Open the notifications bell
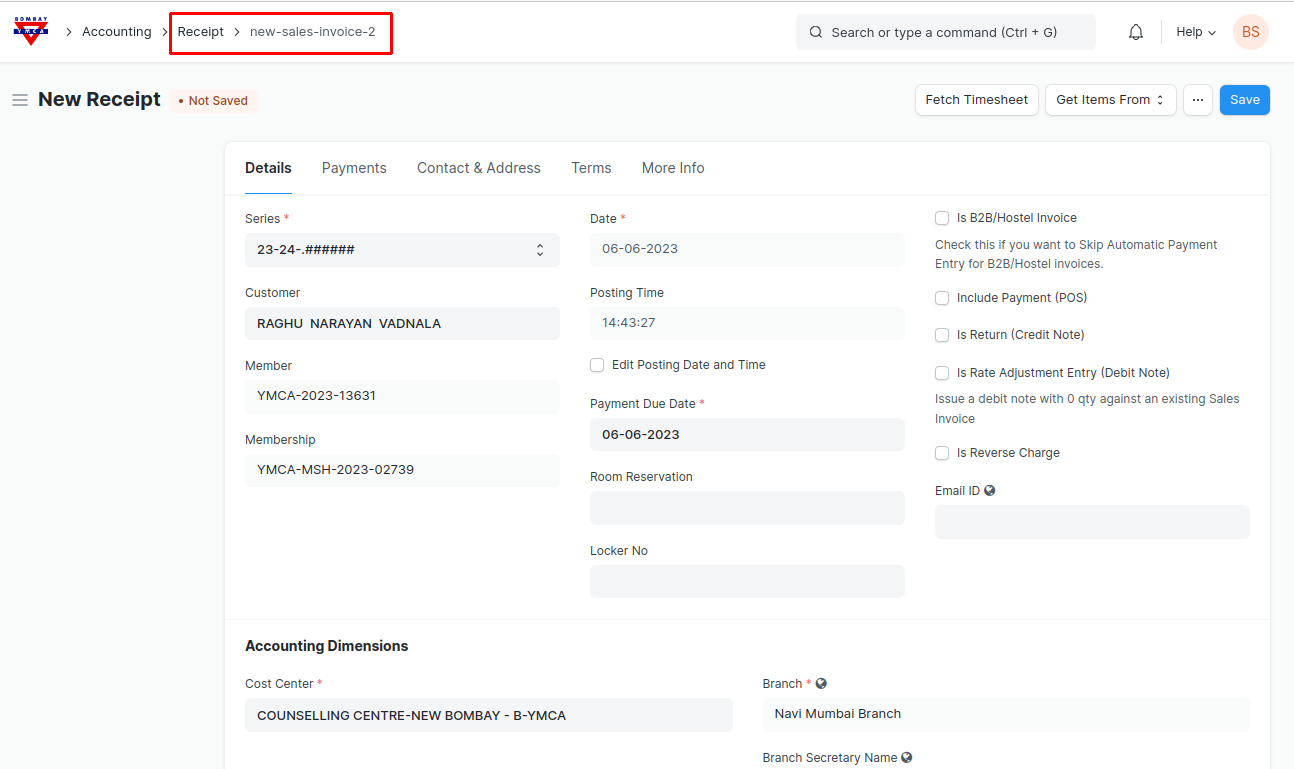The height and width of the screenshot is (769, 1294). 1135,32
